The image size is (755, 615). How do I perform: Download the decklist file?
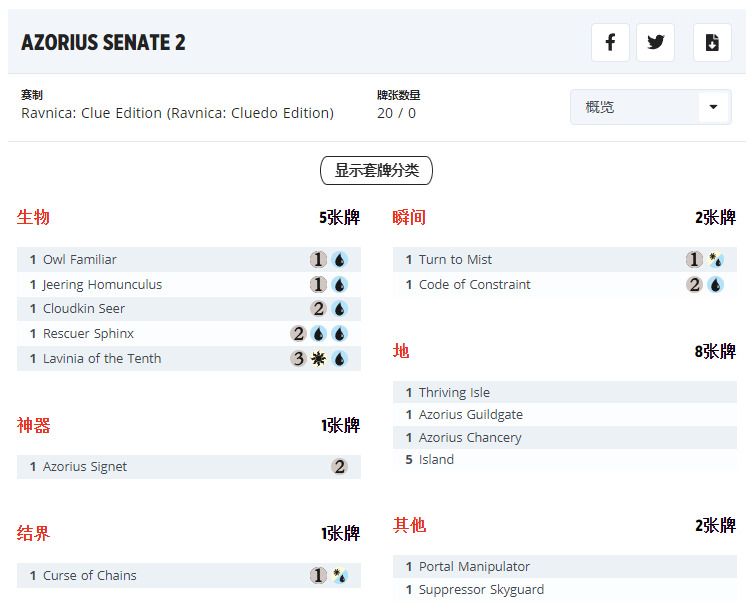coord(712,43)
